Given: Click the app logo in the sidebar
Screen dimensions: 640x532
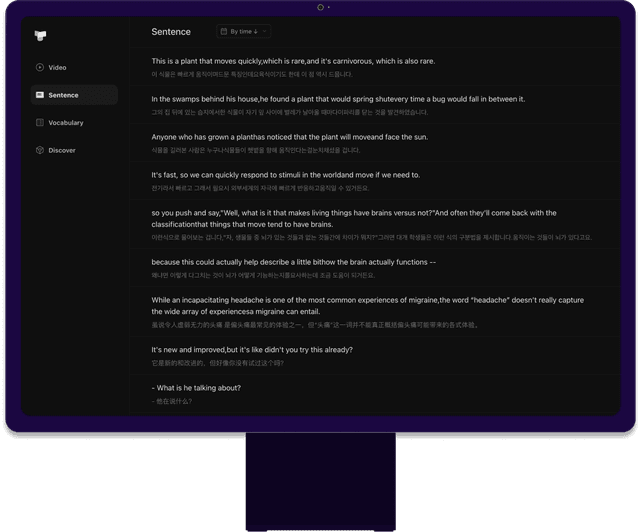Looking at the screenshot, I should click(x=40, y=36).
